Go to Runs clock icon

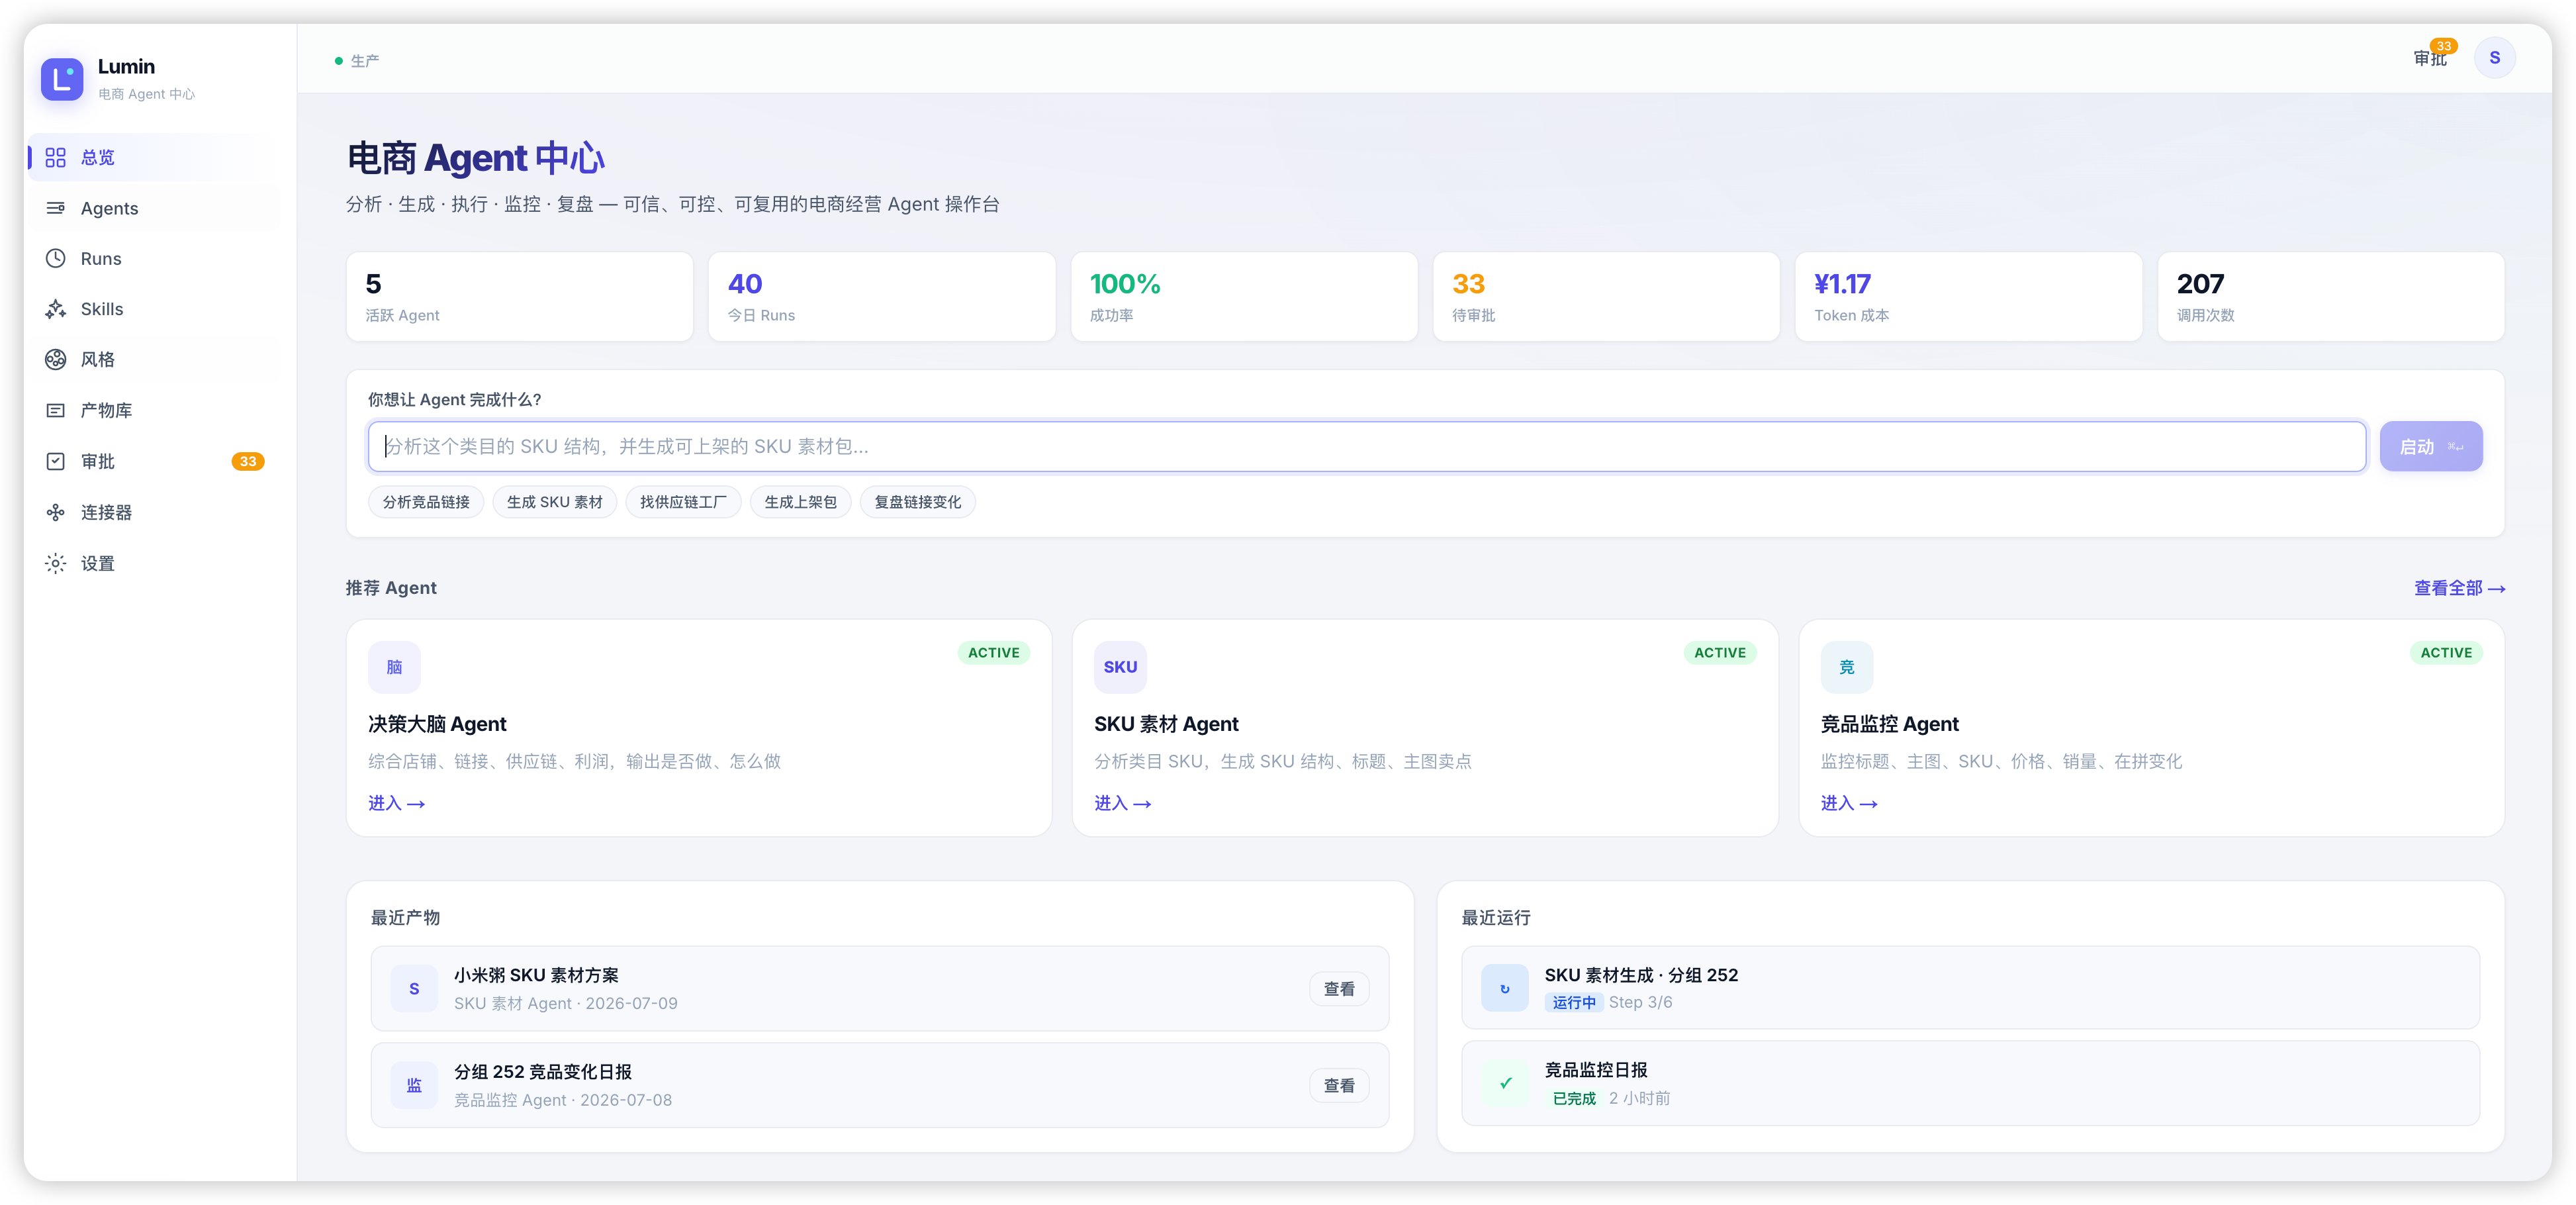pyautogui.click(x=56, y=259)
